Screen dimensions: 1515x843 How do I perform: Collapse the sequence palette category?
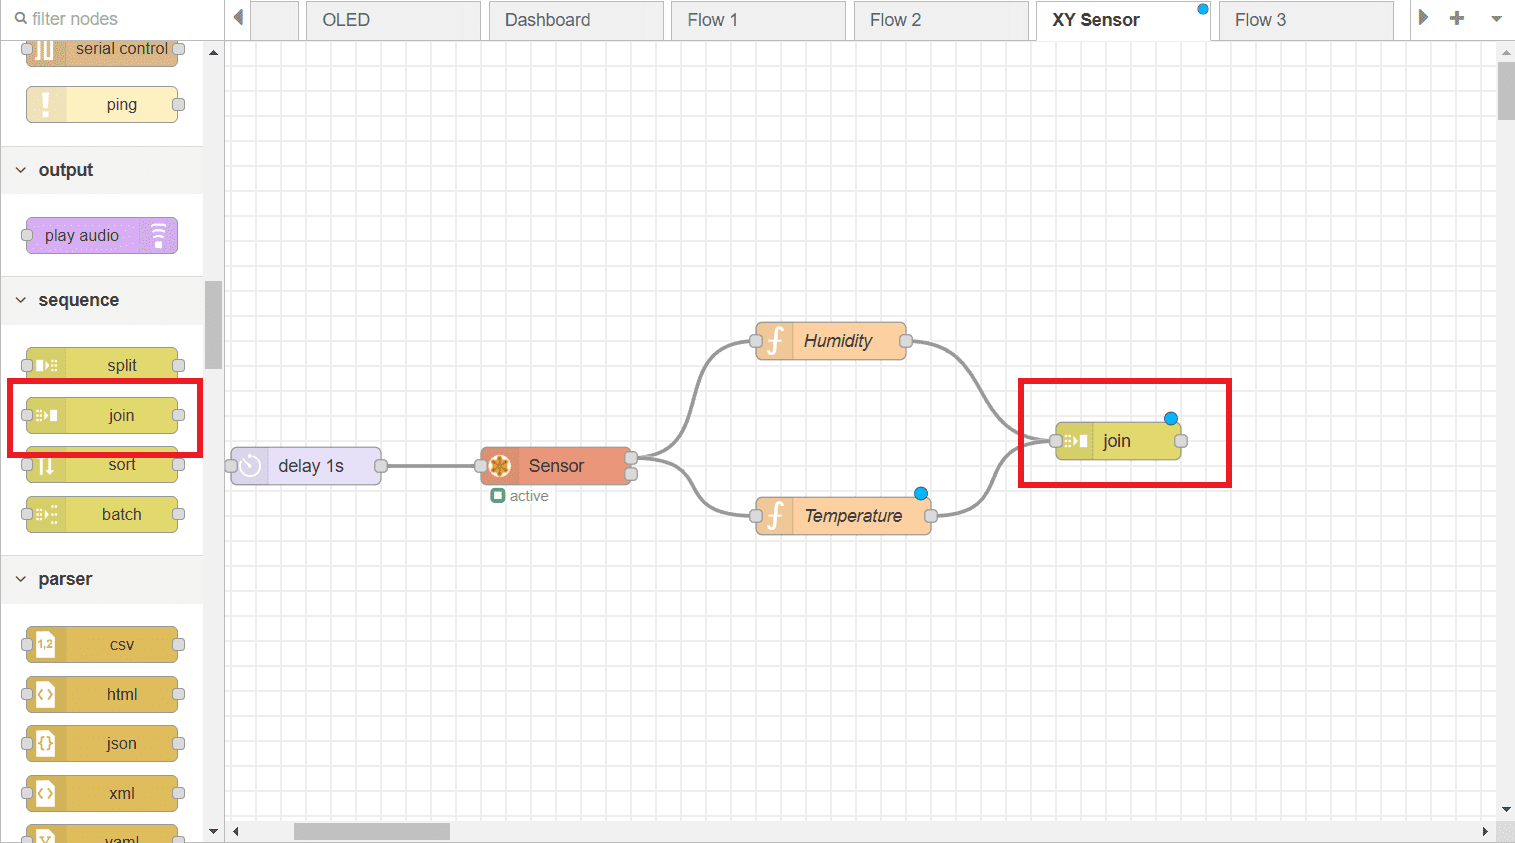point(21,300)
